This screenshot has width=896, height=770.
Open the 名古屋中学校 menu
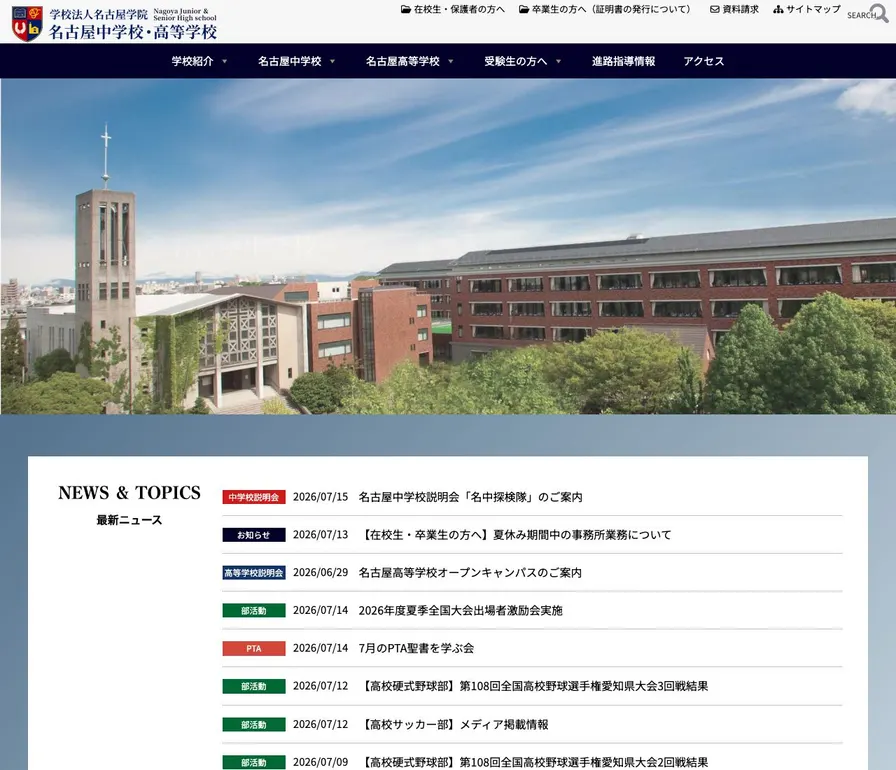point(290,61)
